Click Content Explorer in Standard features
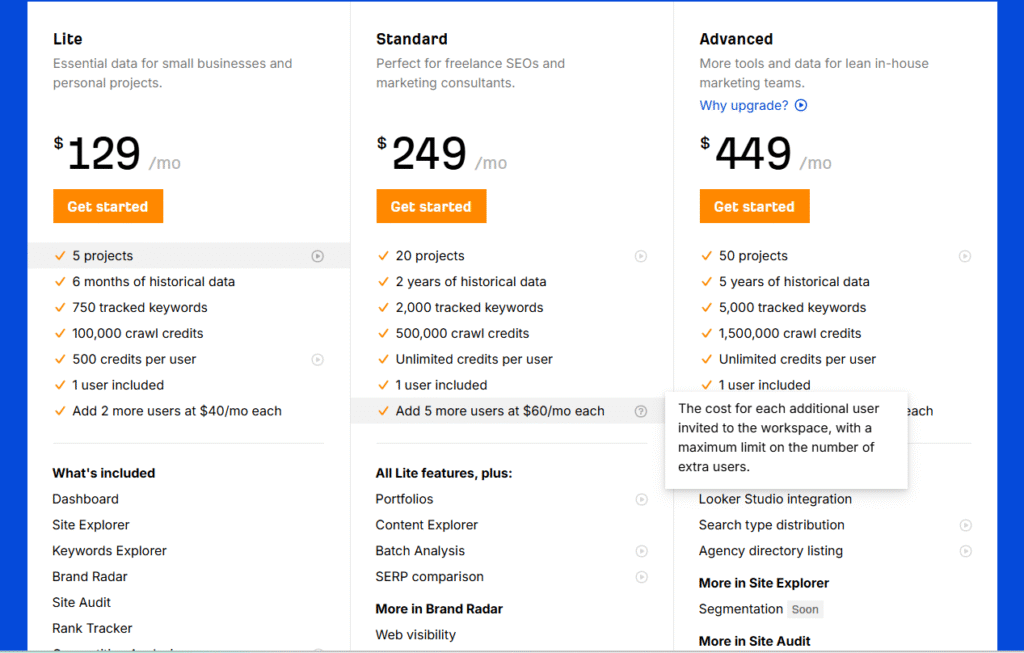 tap(427, 525)
